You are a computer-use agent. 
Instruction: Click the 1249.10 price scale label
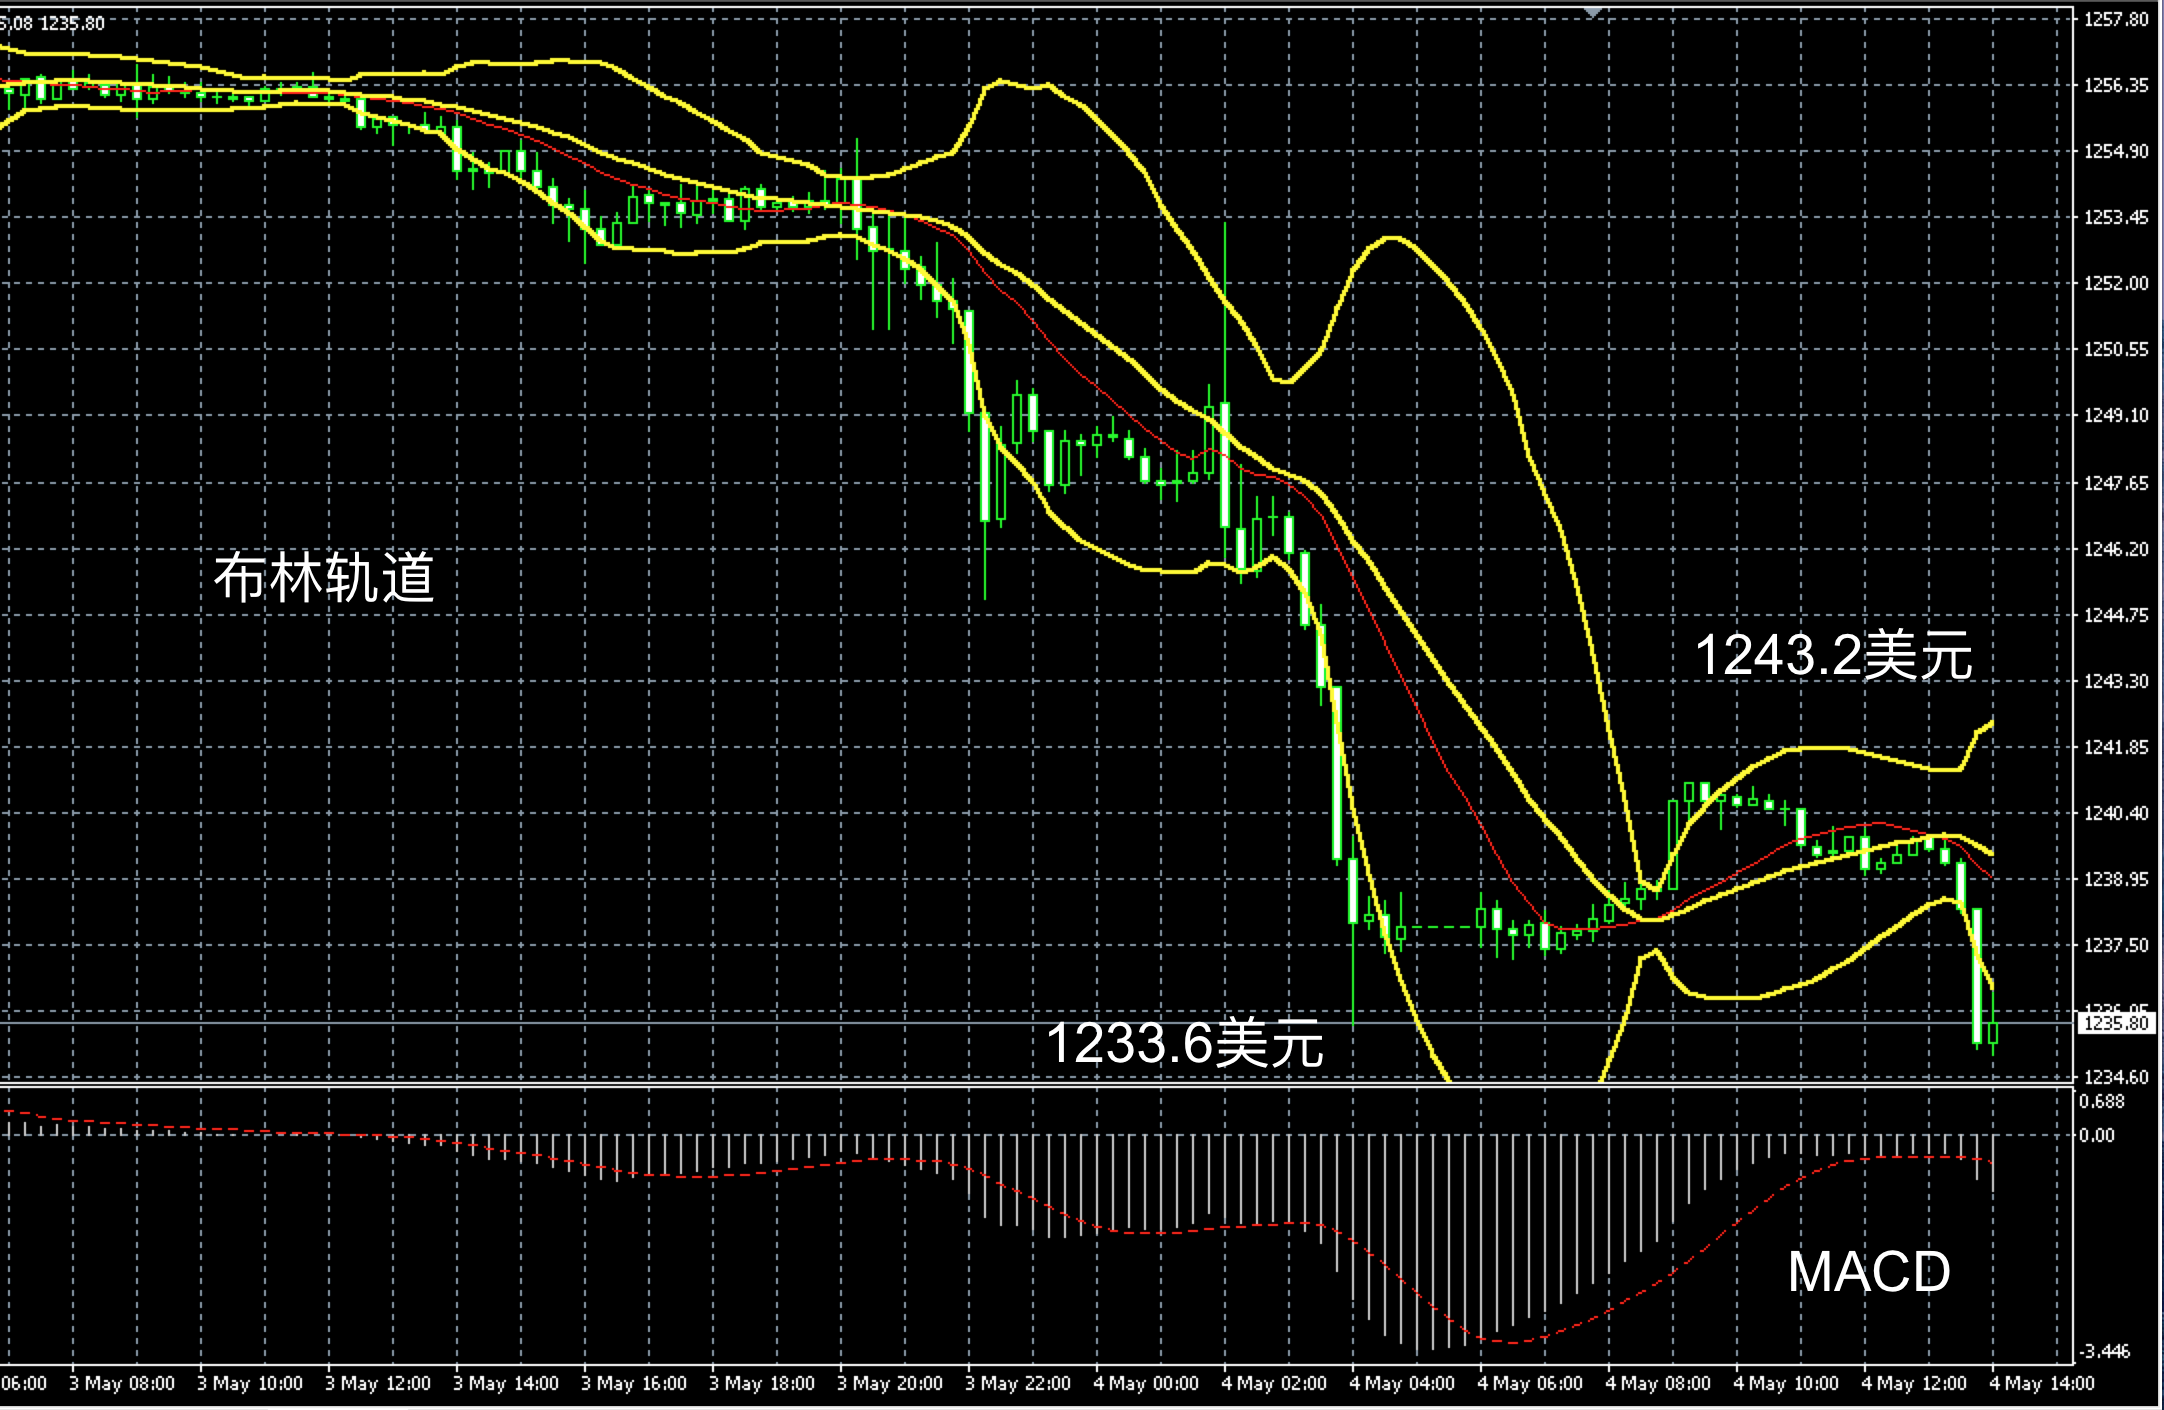(x=2116, y=415)
